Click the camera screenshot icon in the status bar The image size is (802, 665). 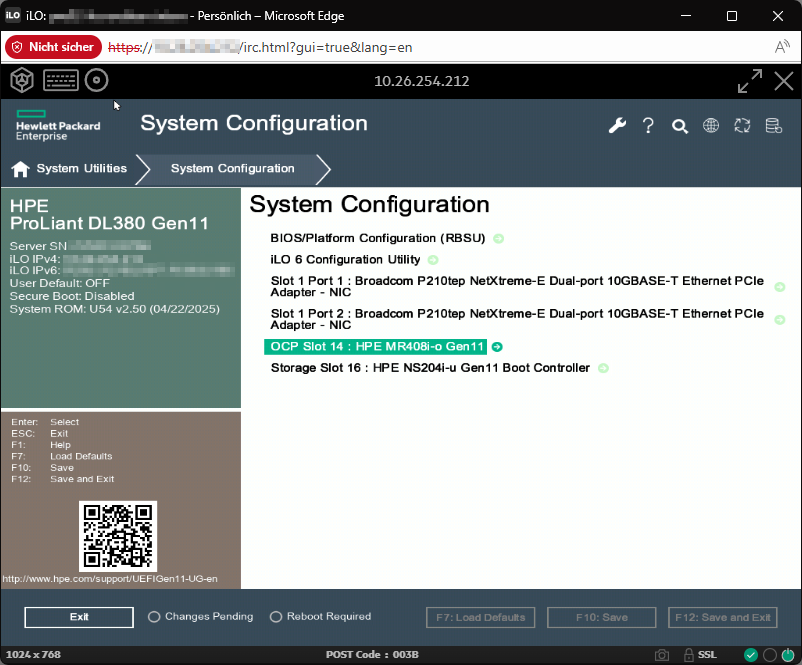[x=662, y=655]
